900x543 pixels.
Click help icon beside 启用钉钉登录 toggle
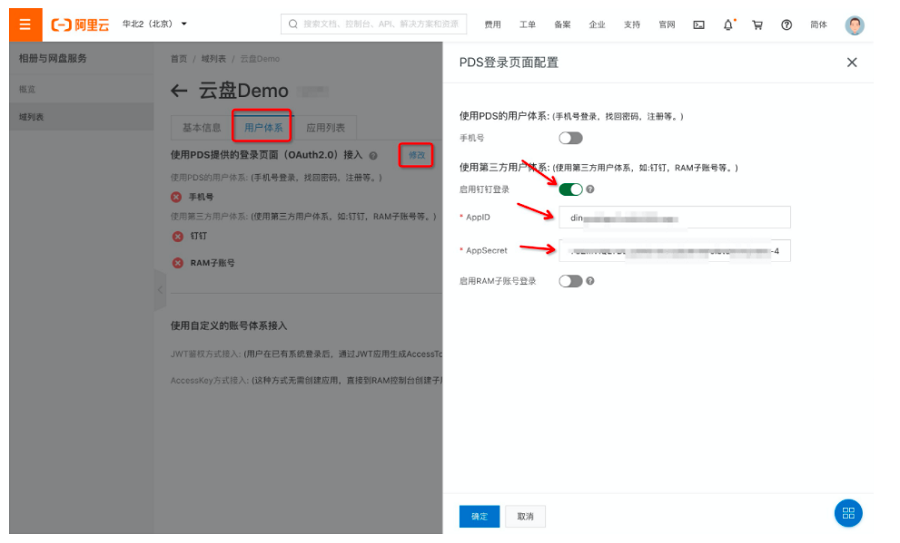[590, 189]
